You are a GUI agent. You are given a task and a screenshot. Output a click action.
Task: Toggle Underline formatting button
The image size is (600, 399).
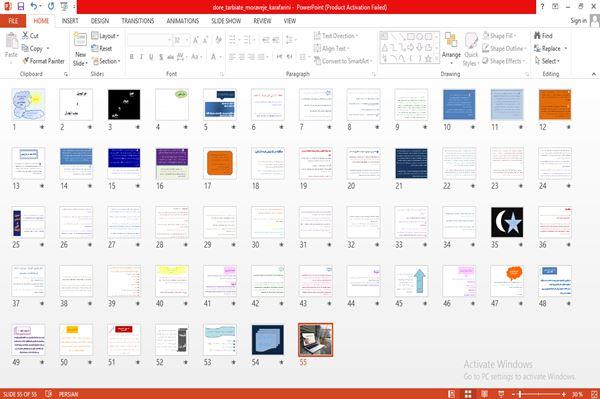pos(151,57)
